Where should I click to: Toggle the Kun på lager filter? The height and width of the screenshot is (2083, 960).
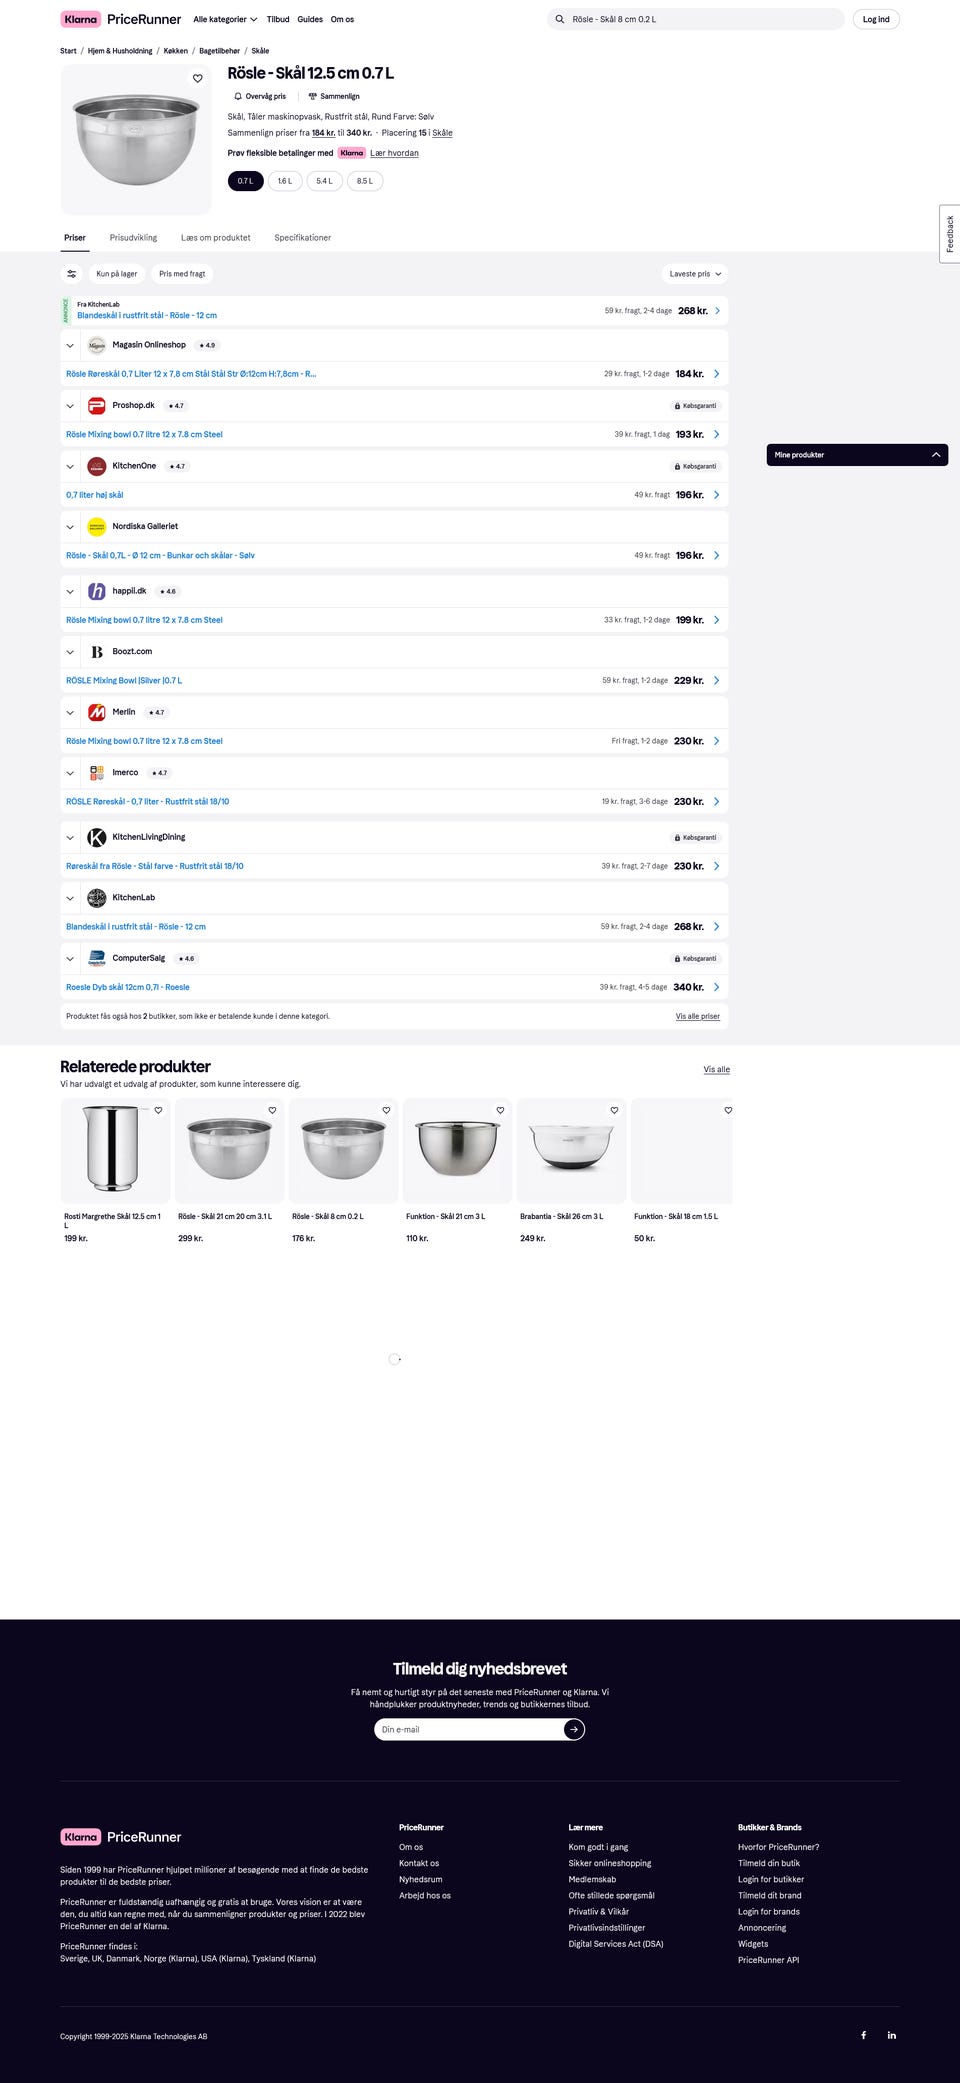117,274
